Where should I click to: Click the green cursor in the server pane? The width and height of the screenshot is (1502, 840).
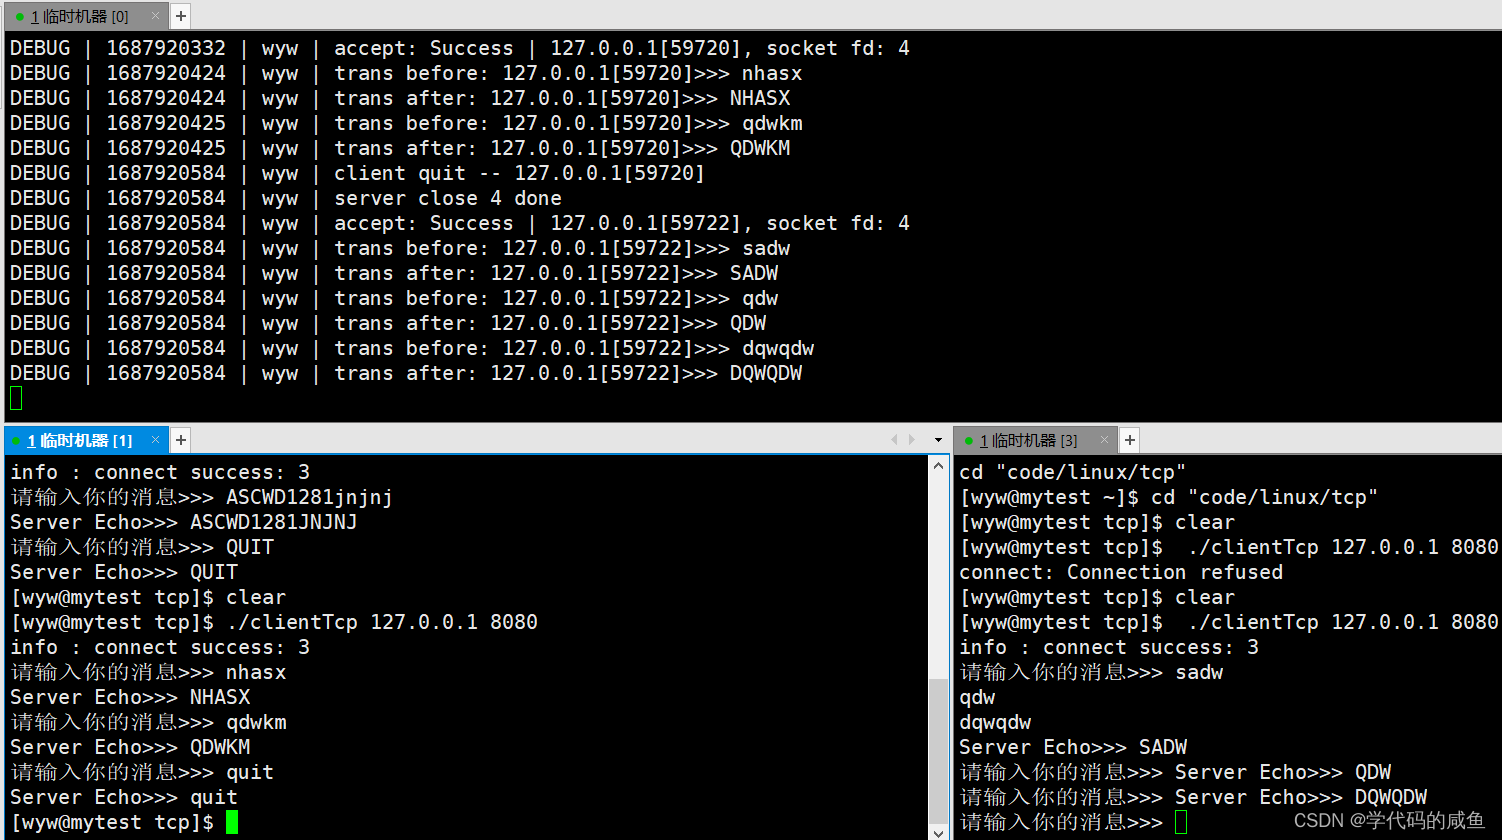point(15,398)
